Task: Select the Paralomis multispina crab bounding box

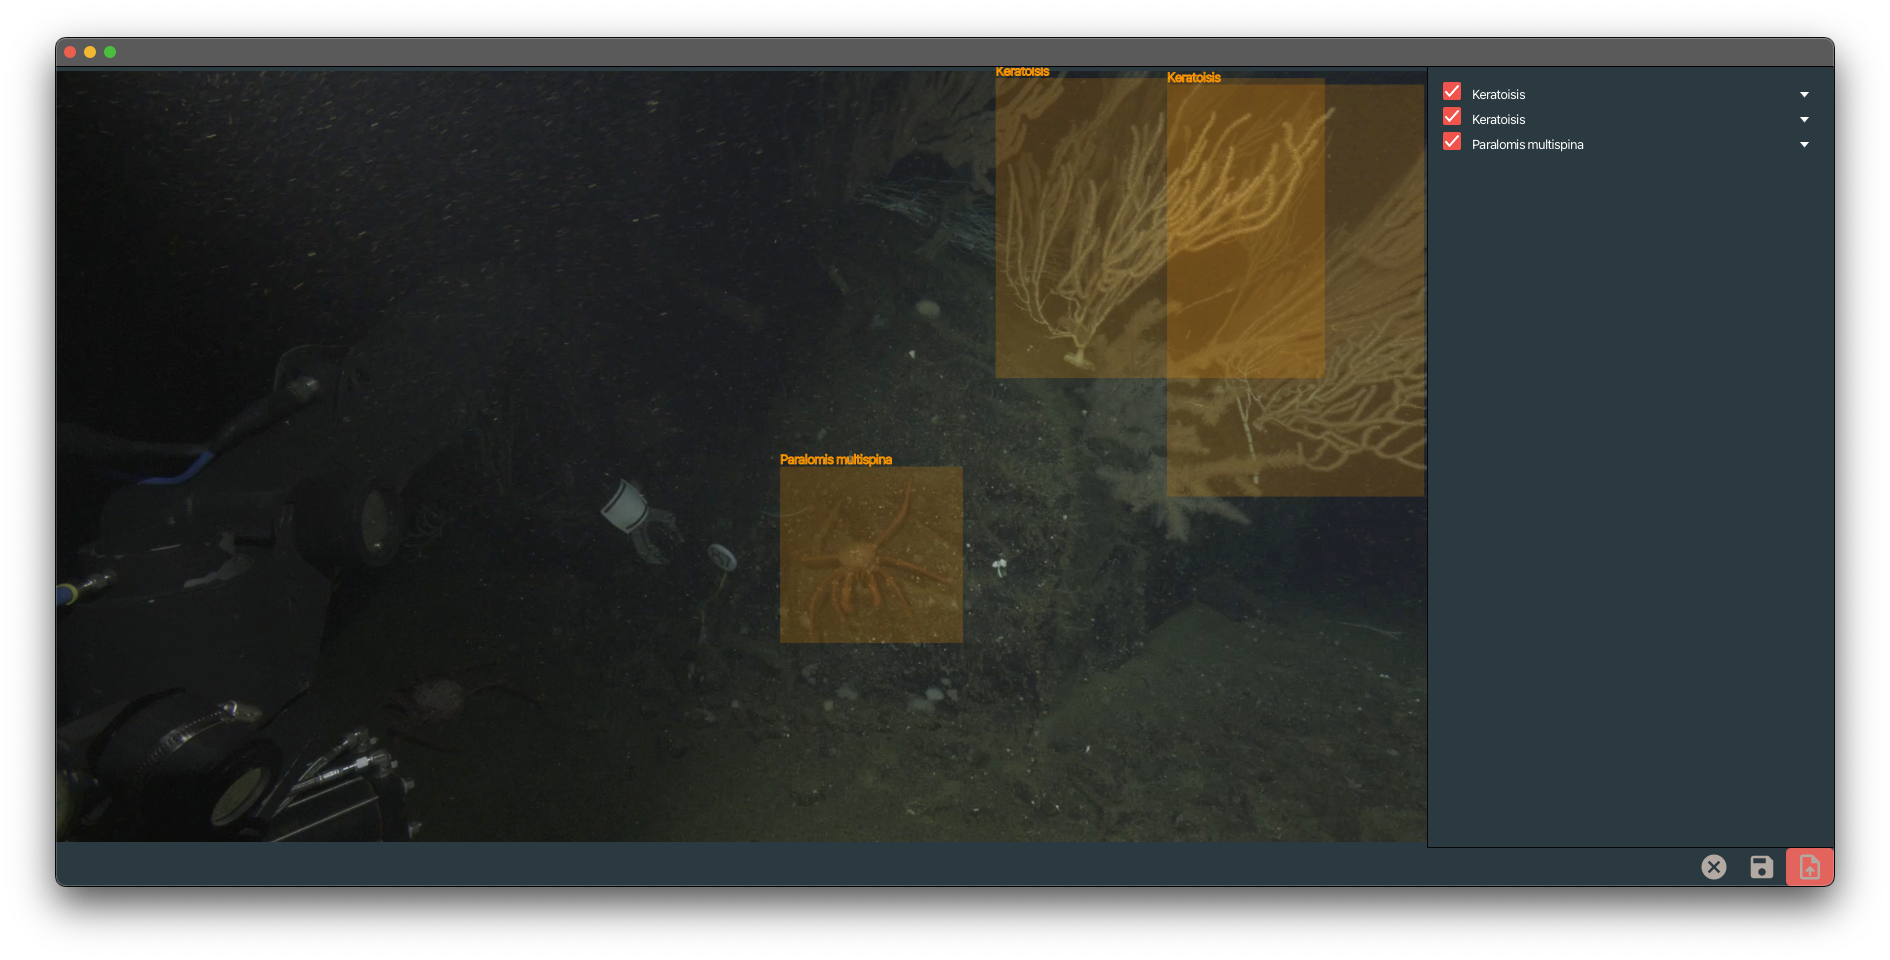Action: pos(870,555)
